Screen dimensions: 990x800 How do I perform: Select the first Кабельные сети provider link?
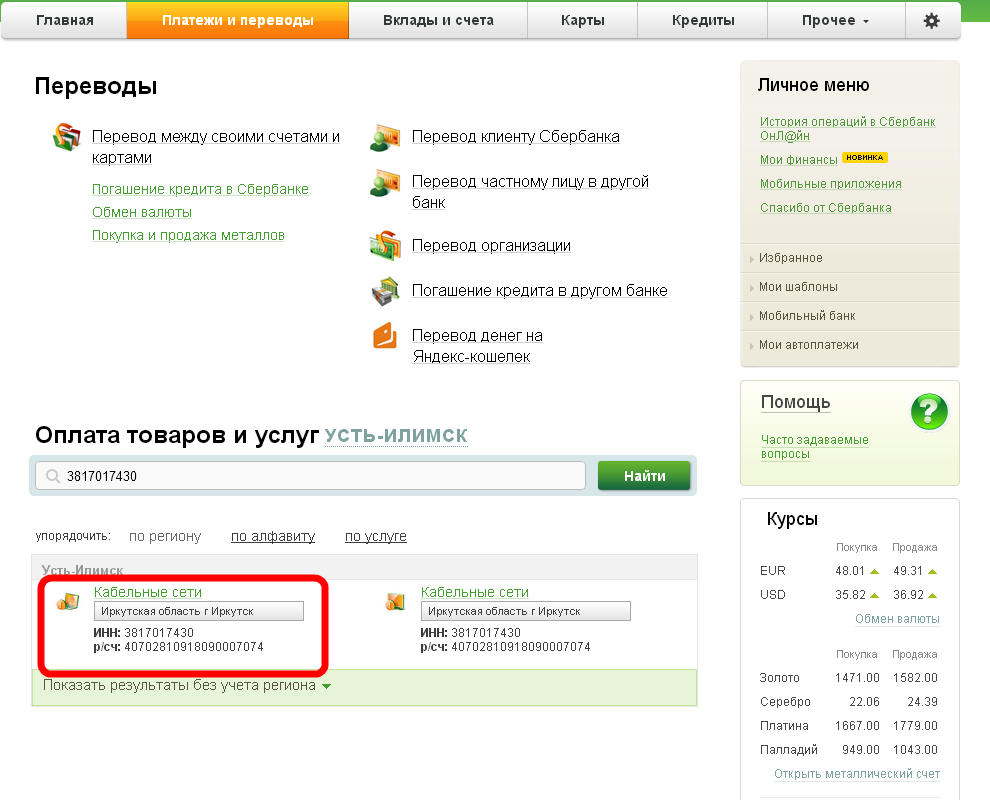pos(148,592)
